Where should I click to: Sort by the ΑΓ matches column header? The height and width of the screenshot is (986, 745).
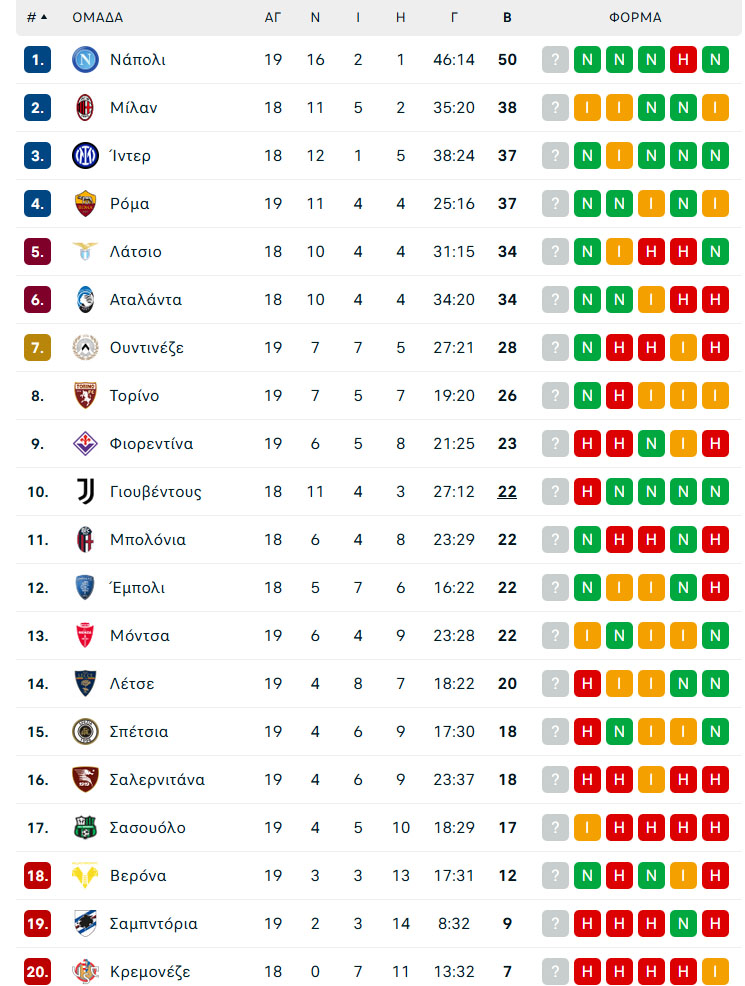[x=273, y=18]
